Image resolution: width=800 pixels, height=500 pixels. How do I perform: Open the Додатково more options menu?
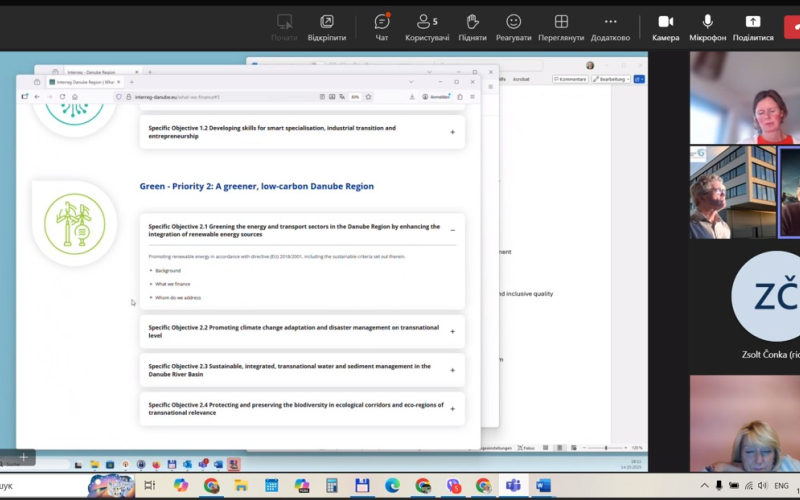point(610,22)
